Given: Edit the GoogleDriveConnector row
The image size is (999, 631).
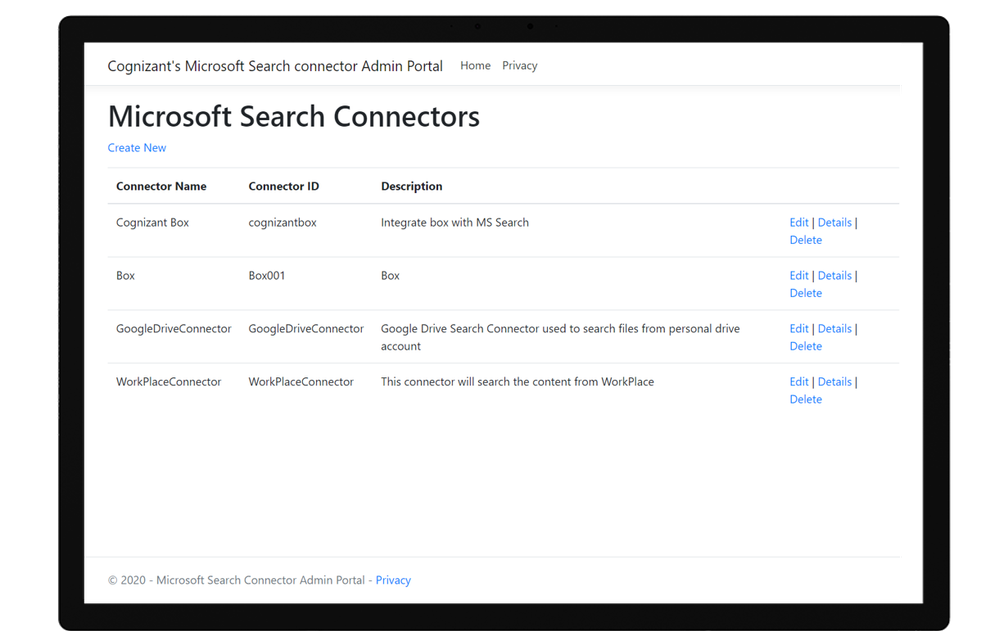Looking at the screenshot, I should click(x=798, y=328).
